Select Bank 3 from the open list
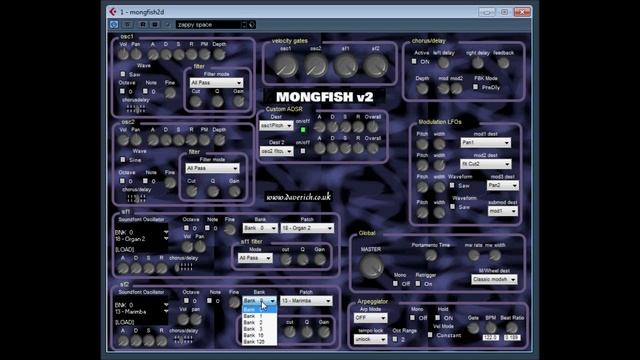Viewport: 640px width, 360px height. point(259,329)
